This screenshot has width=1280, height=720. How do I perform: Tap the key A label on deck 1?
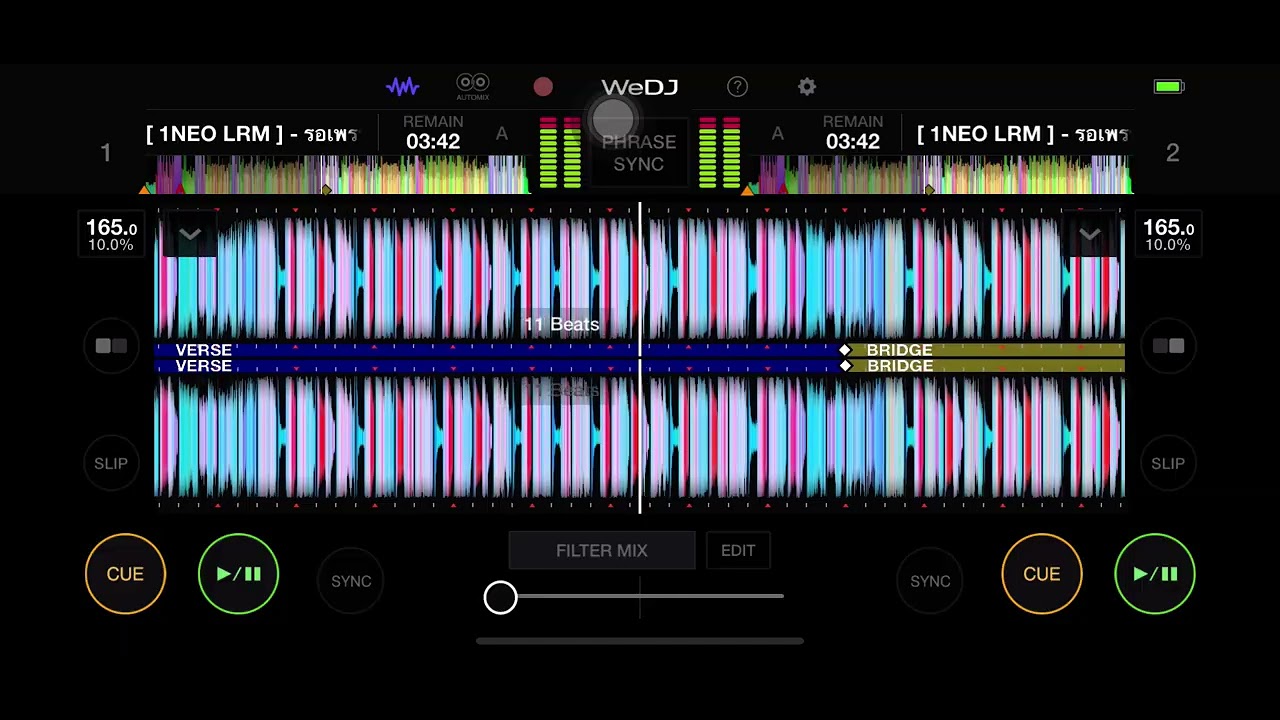click(x=502, y=134)
